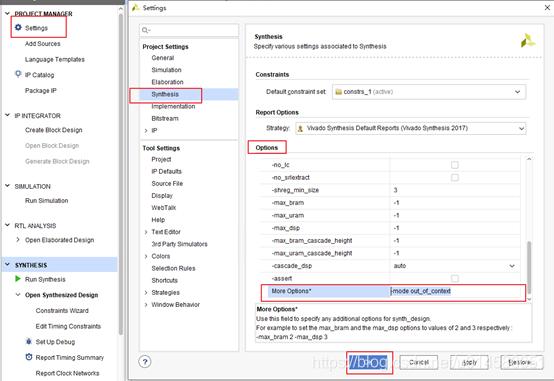Select Elaboration in Project Settings

(x=167, y=82)
